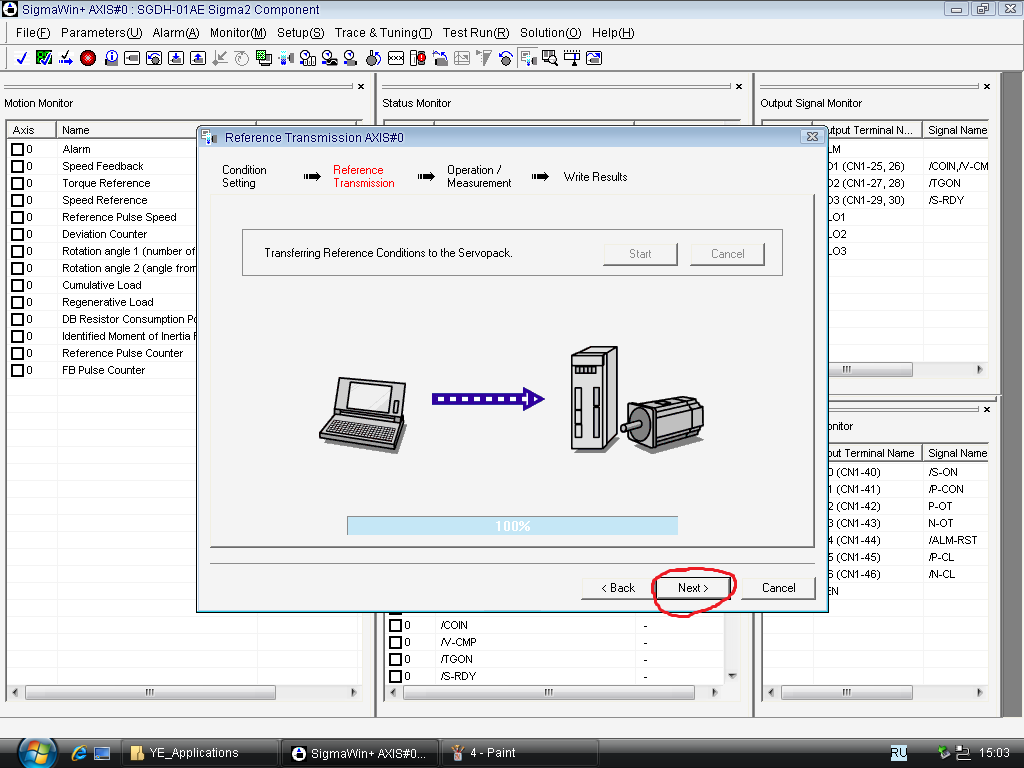1024x768 pixels.
Task: Click the show desktop taskbar icon
Action: (102, 753)
